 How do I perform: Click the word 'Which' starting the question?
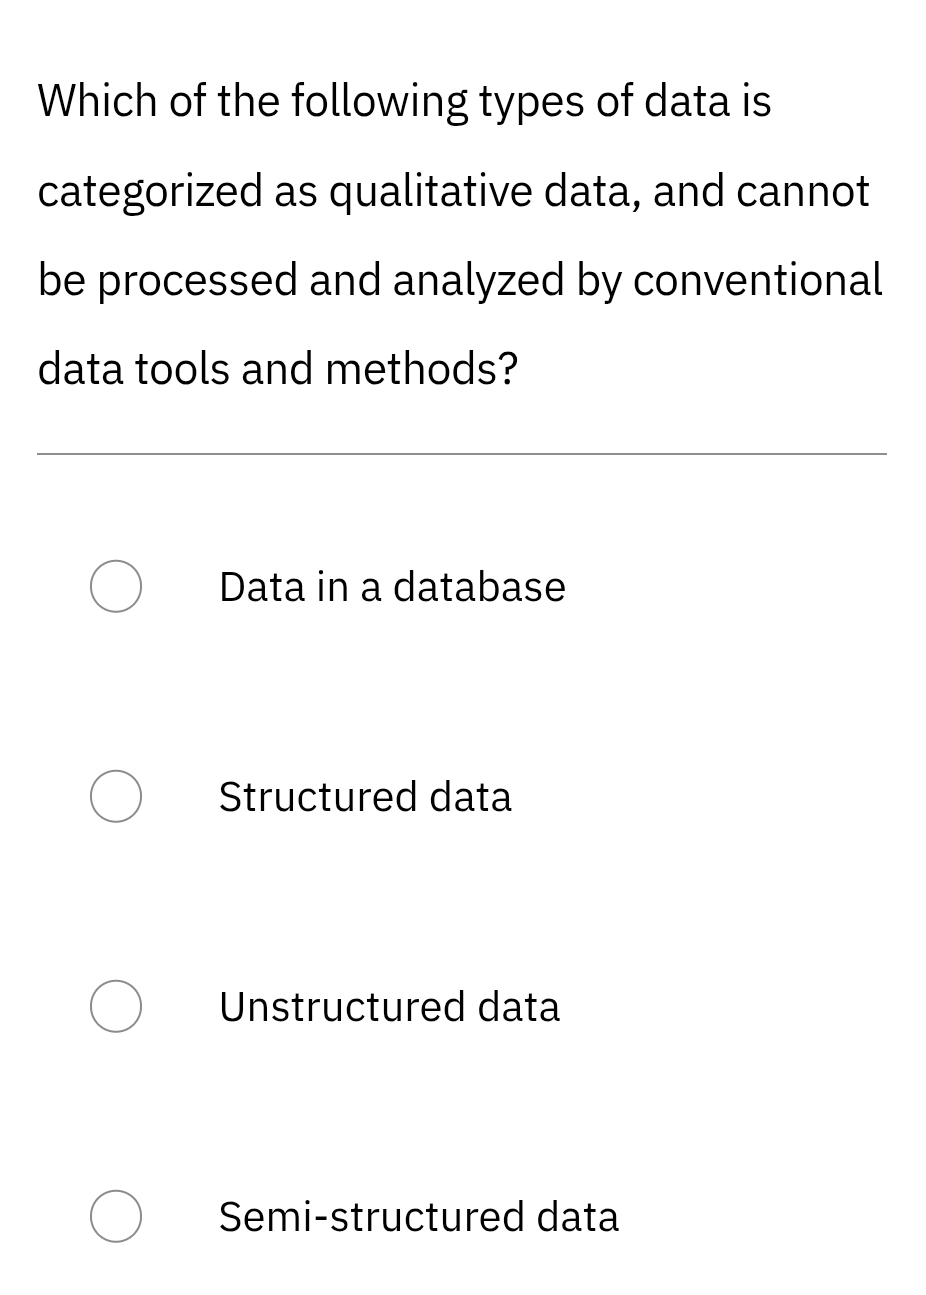98,102
